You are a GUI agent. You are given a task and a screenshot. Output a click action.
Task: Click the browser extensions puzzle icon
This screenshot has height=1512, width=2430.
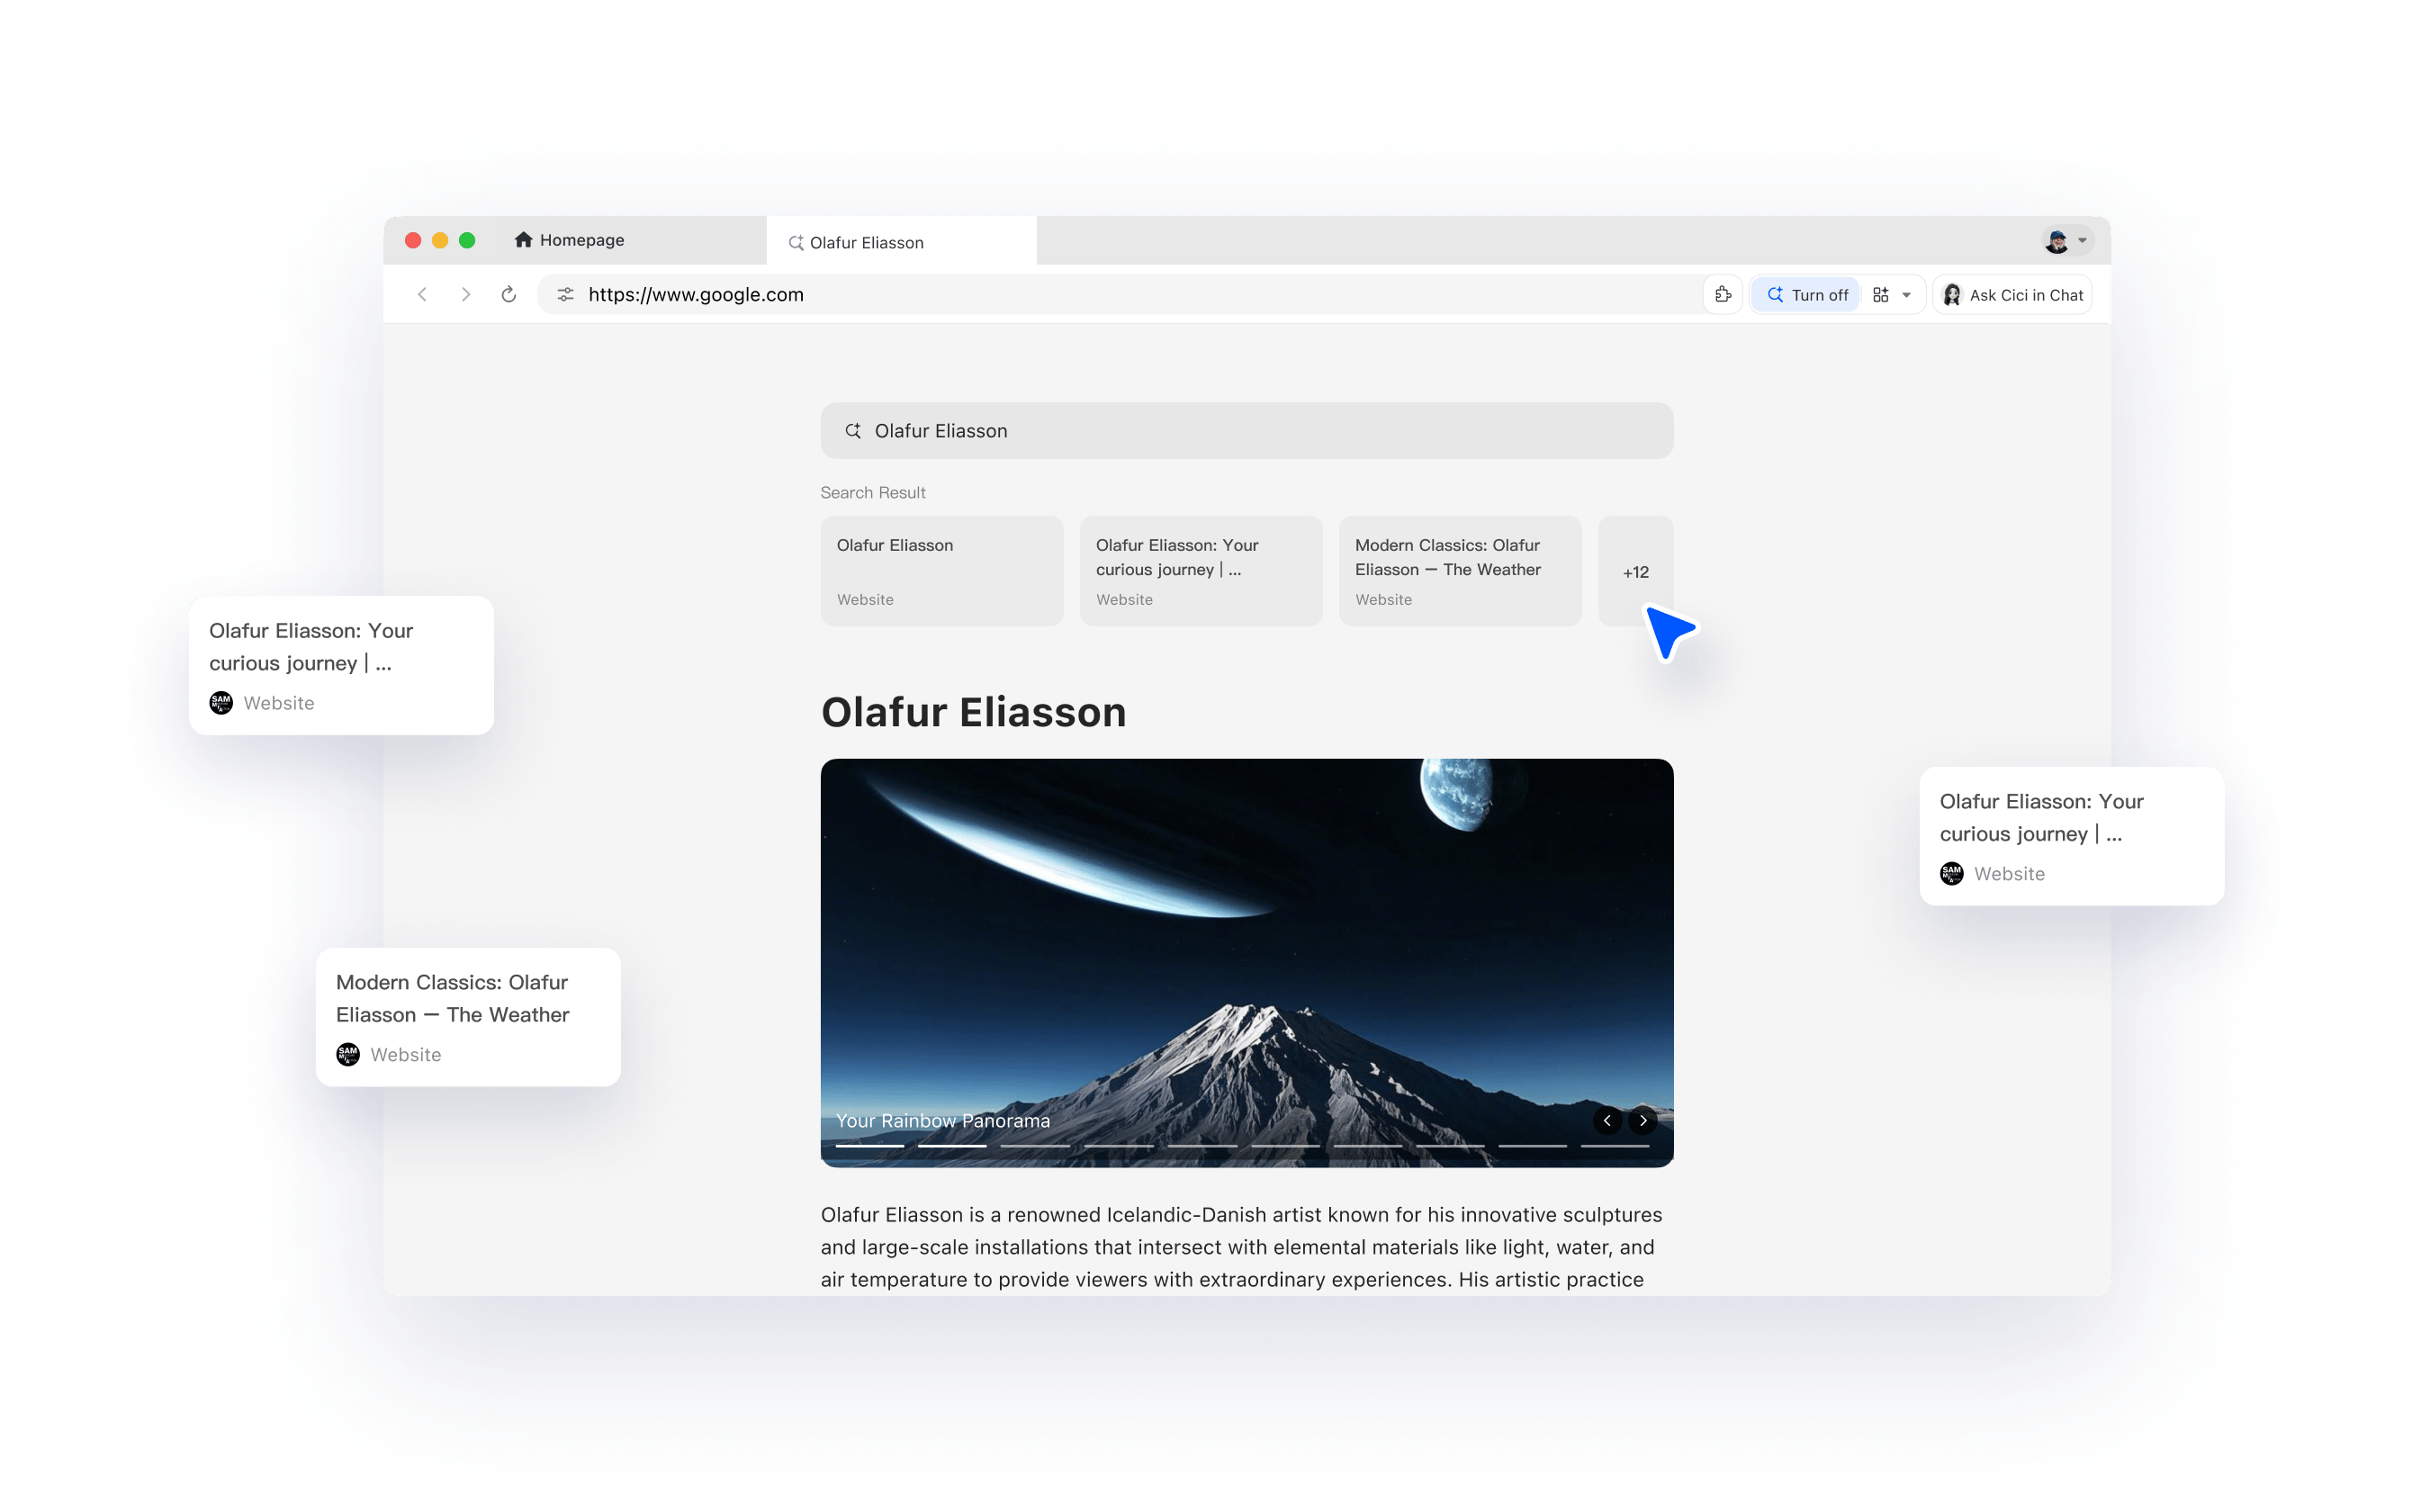tap(1723, 294)
